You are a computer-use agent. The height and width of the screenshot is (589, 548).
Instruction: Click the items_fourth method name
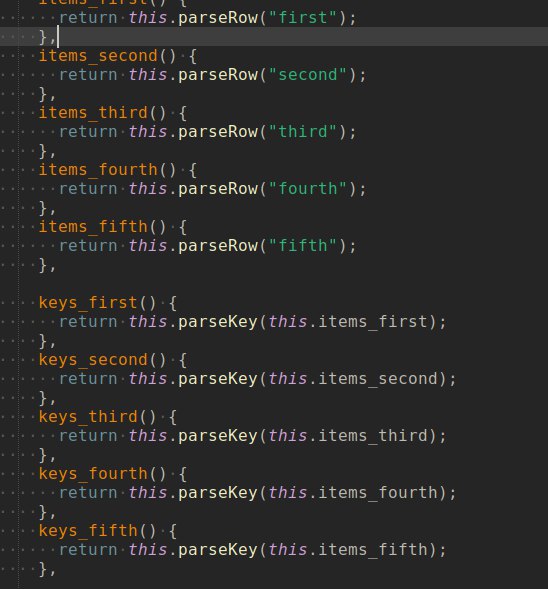coord(98,170)
